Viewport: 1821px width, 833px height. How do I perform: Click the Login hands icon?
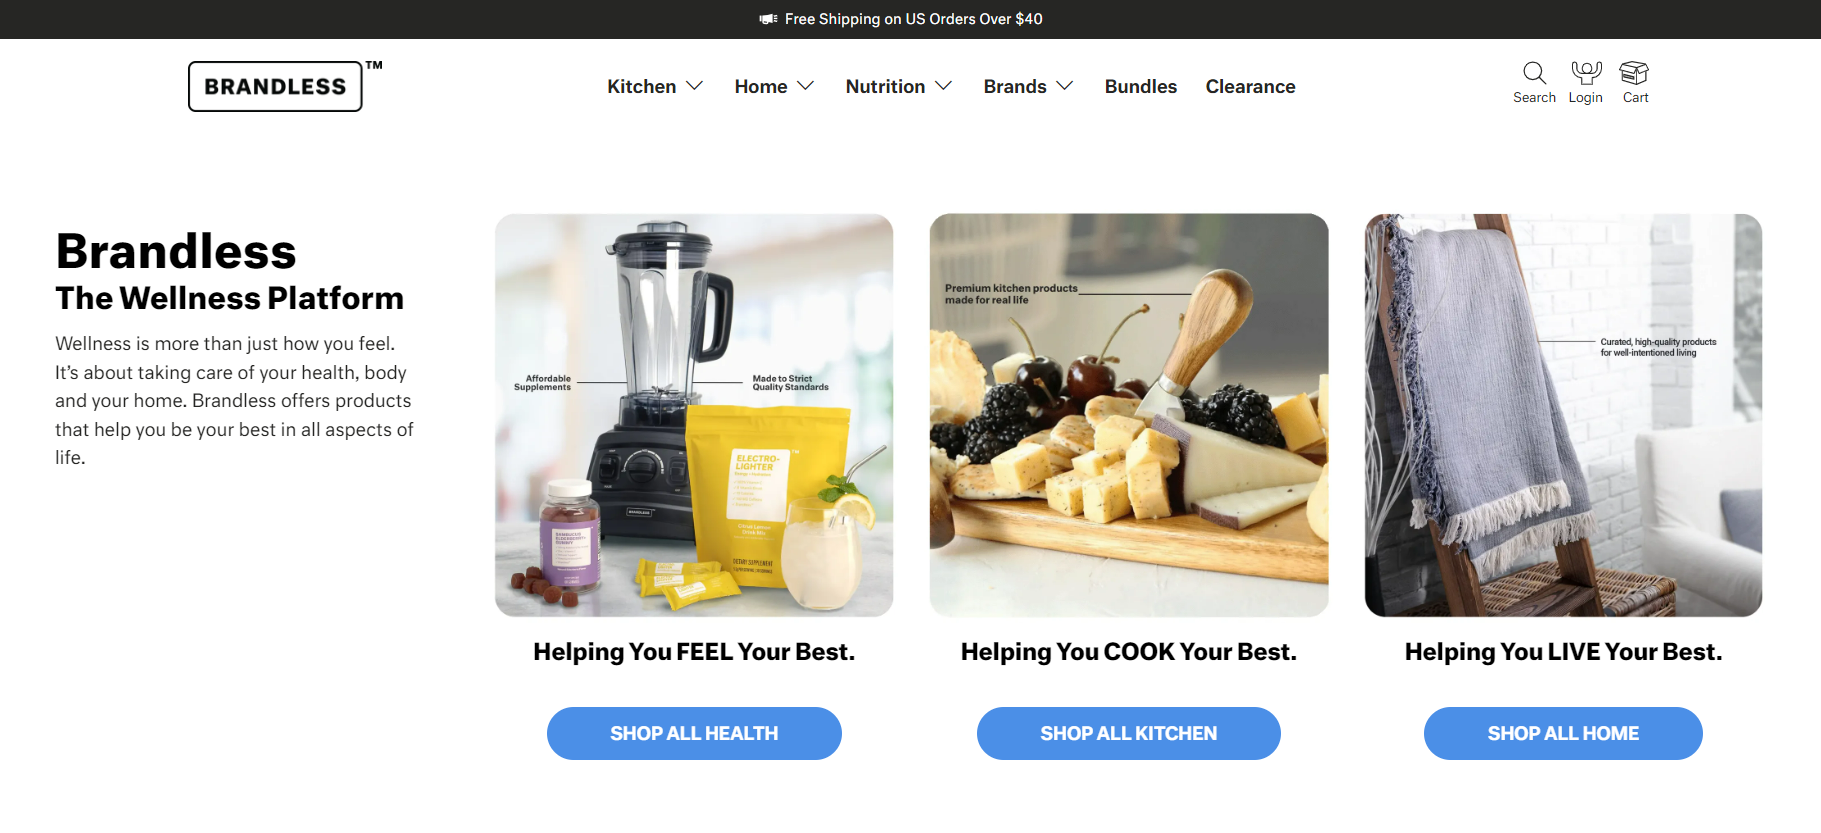(1586, 73)
